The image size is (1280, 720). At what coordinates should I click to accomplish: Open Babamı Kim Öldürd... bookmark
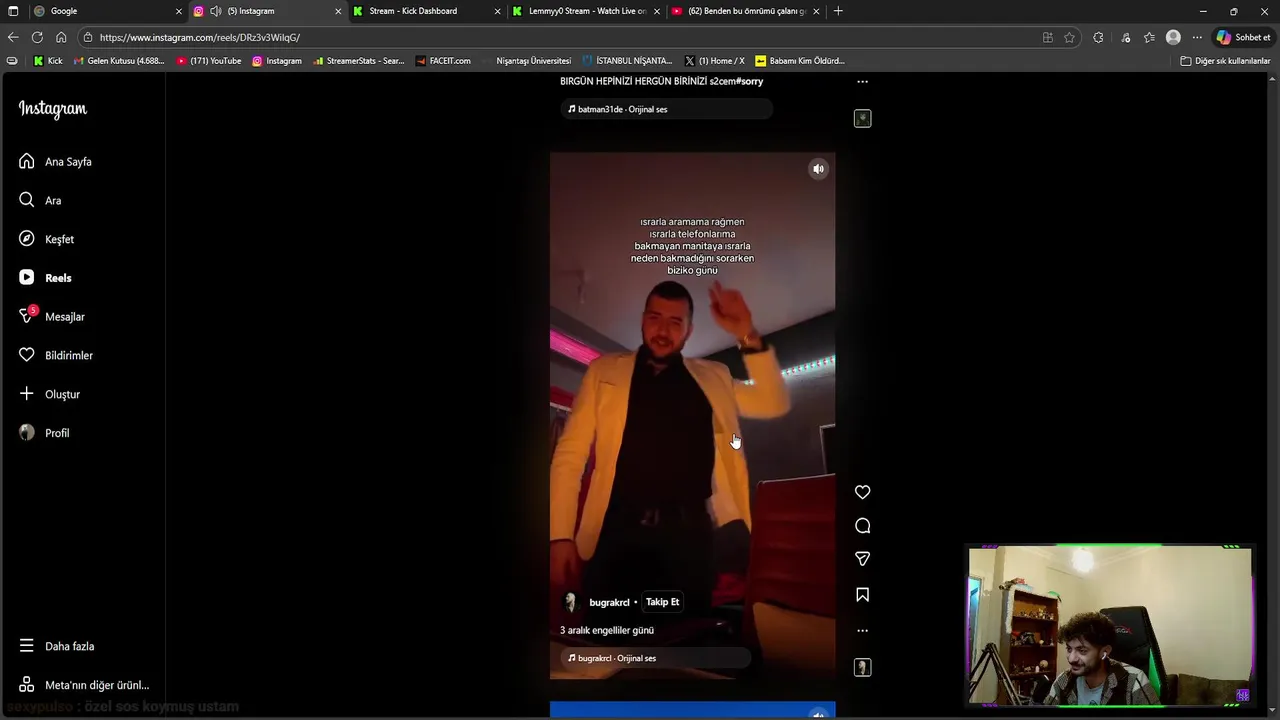point(800,61)
